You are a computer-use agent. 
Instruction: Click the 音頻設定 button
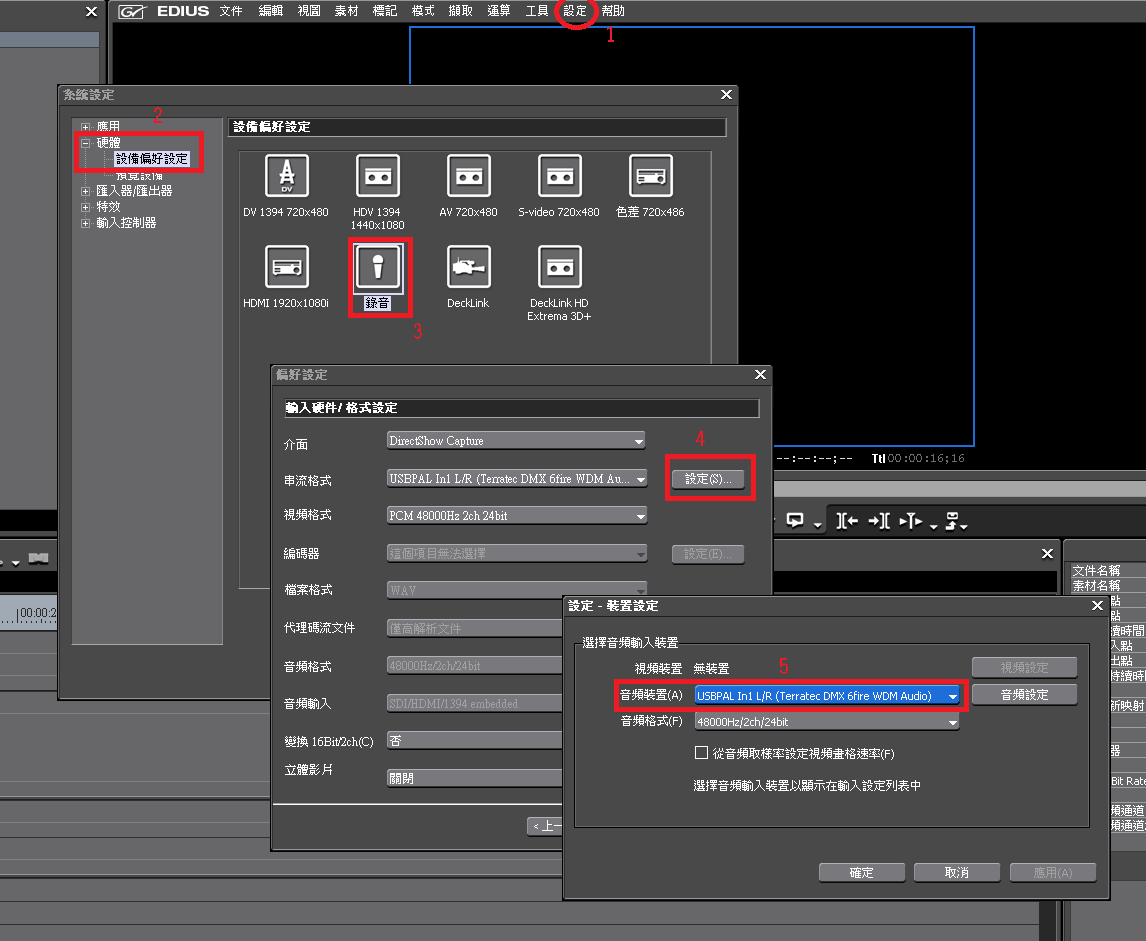(x=1024, y=695)
